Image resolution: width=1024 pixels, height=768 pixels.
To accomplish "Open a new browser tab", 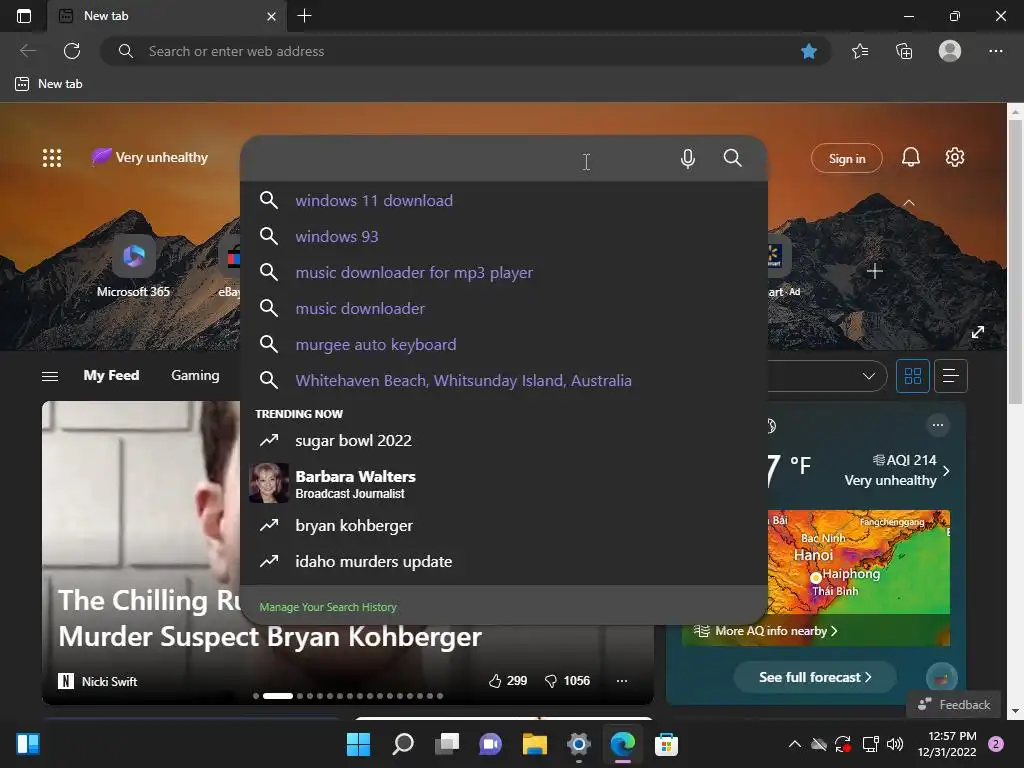I will (x=304, y=16).
